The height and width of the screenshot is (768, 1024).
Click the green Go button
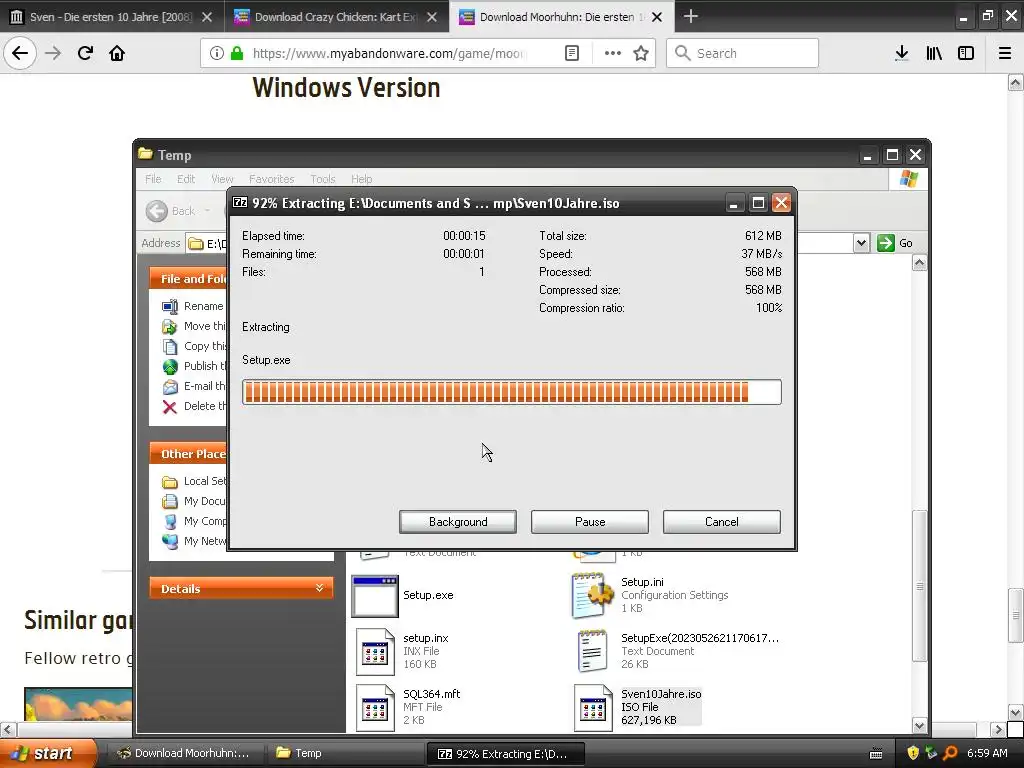895,243
